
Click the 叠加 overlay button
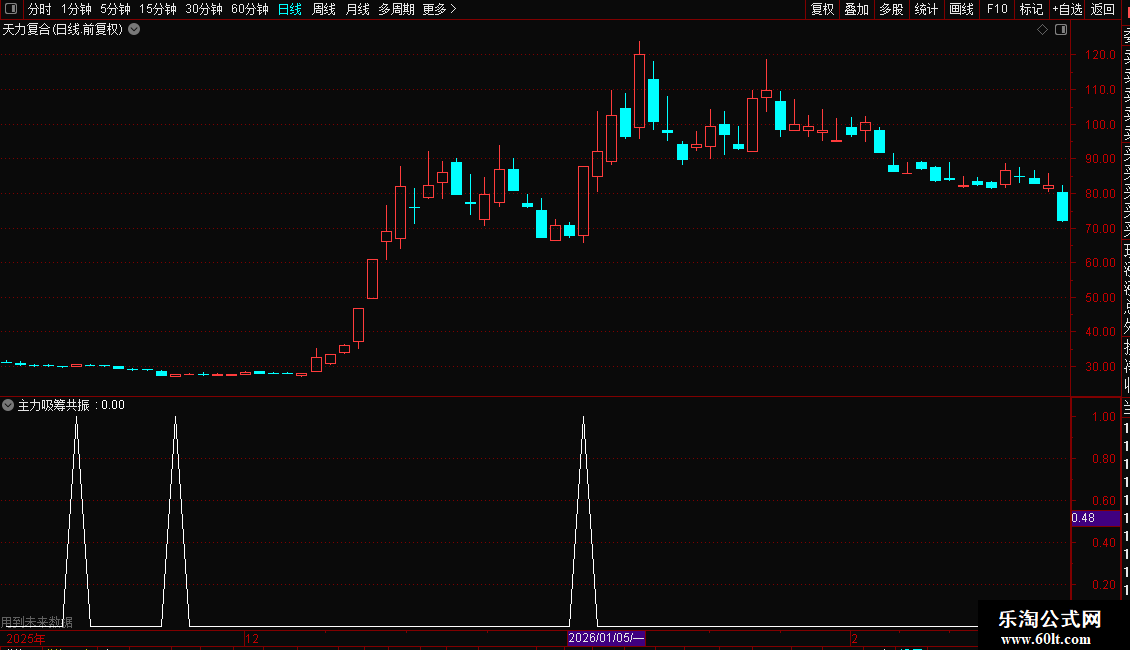(x=857, y=9)
